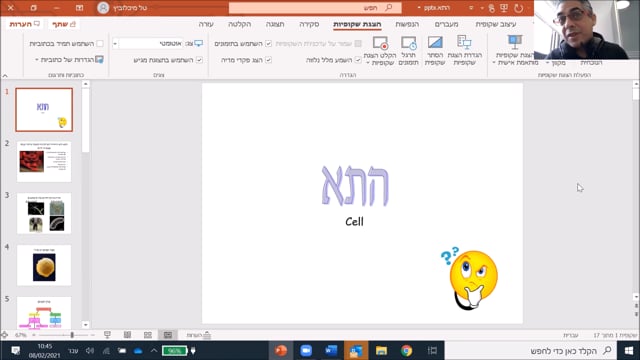Click Record Slide Show icon (הקלט הצגת שקופיות)
640x360 pixels.
coord(380,43)
